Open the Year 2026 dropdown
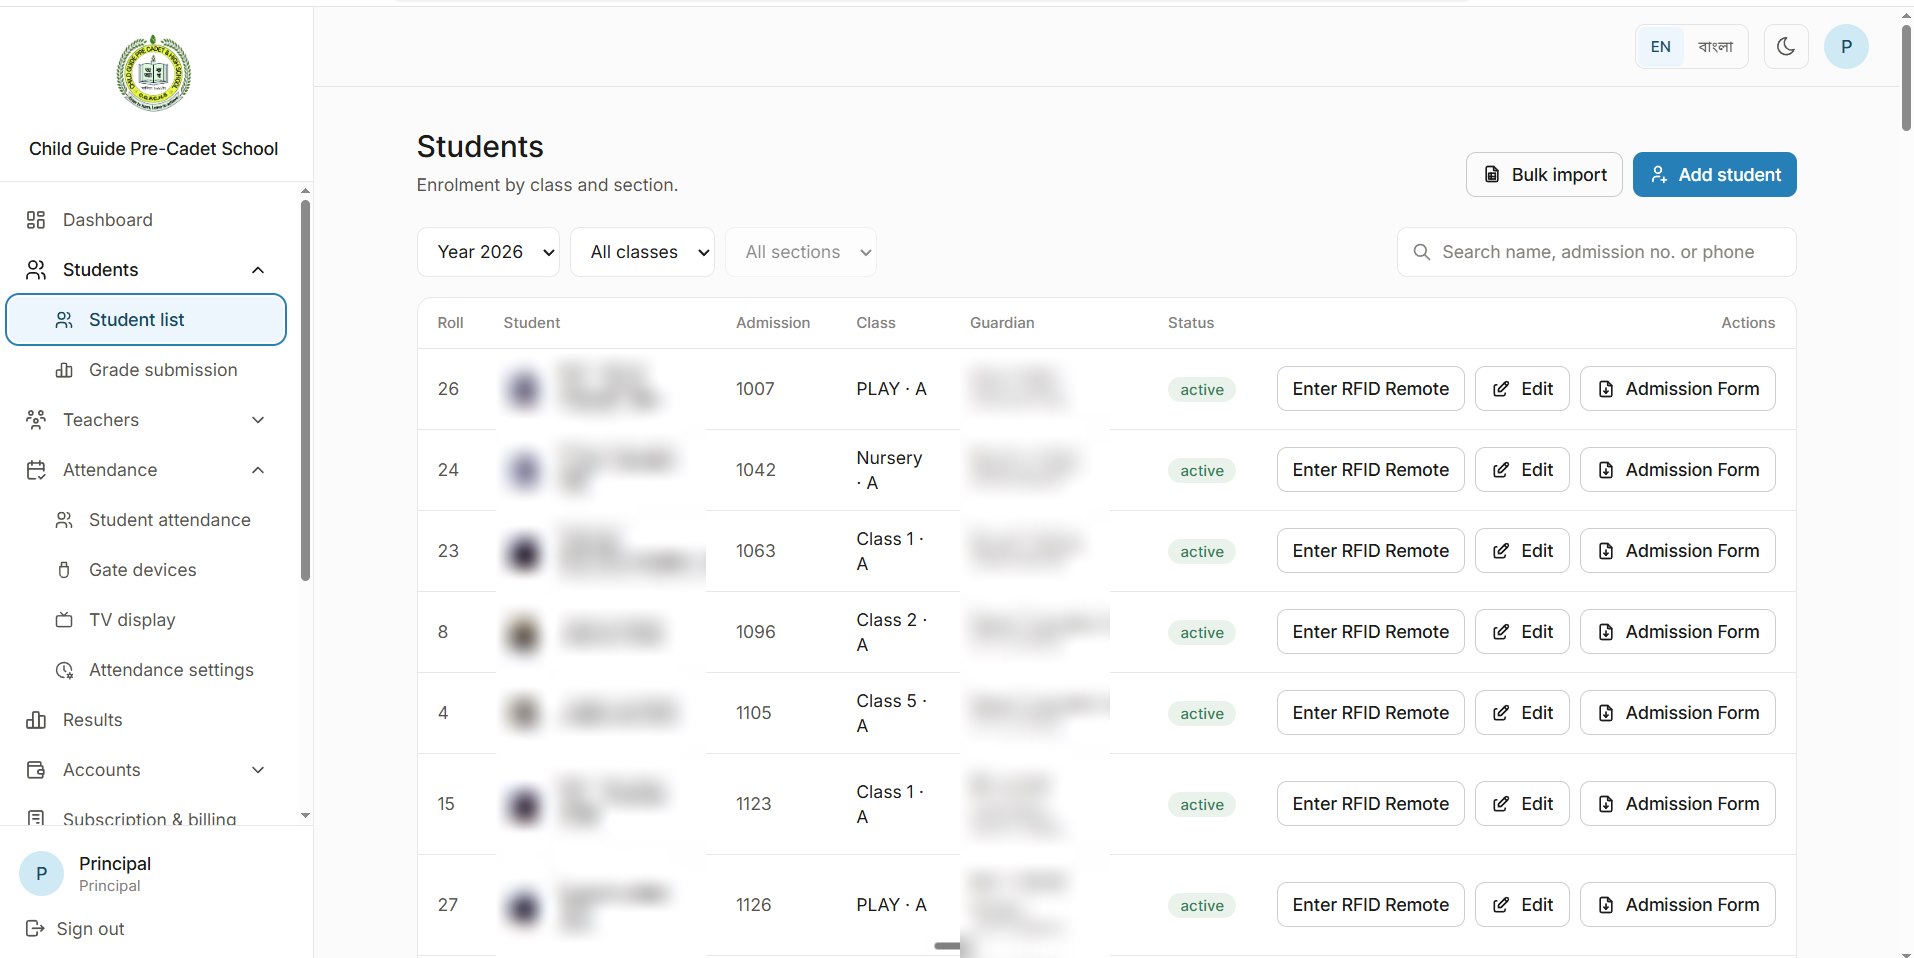This screenshot has width=1914, height=958. coord(488,252)
